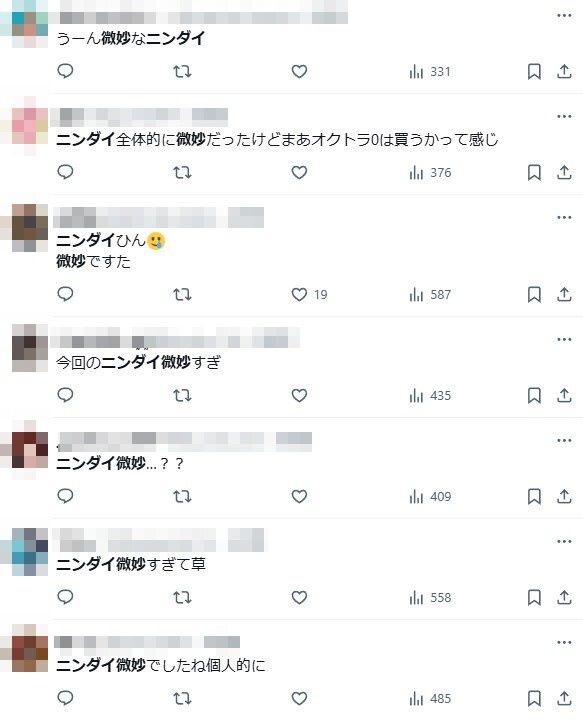
Task: Open more menu for 'ニンダイひん' post
Action: coord(564,218)
